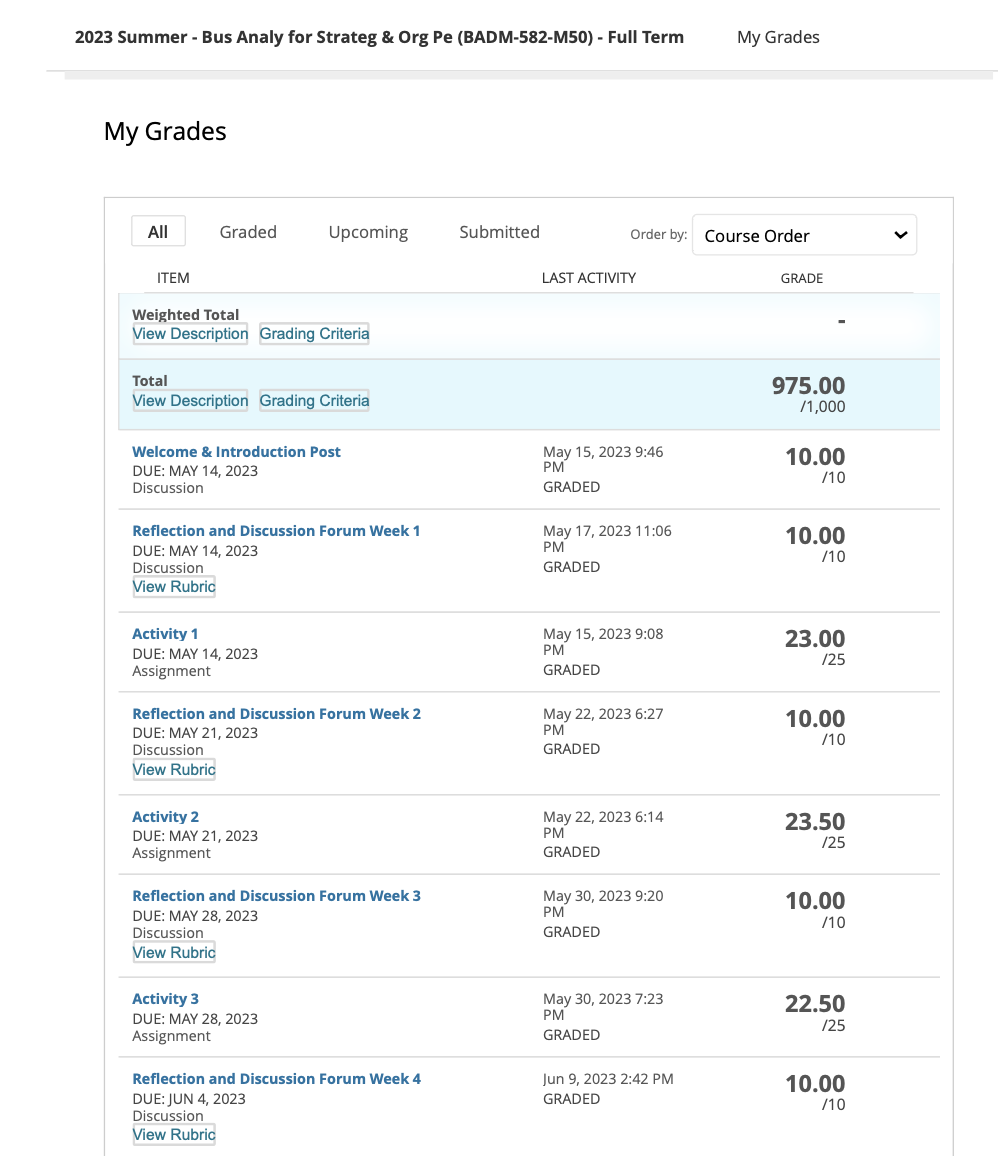View Rubric for Week 3 forum
The height and width of the screenshot is (1156, 998).
[x=174, y=953]
